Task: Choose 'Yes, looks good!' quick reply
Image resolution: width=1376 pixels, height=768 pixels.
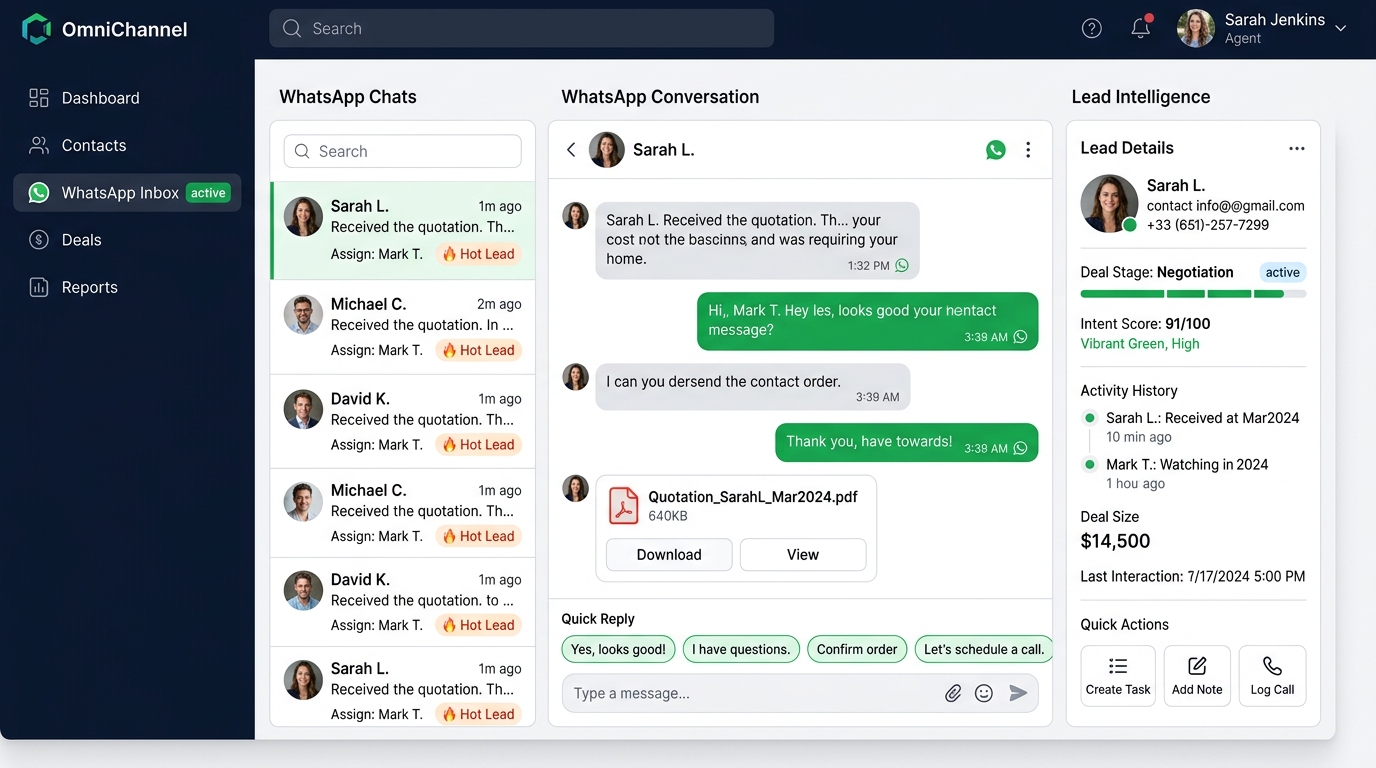Action: [x=618, y=649]
